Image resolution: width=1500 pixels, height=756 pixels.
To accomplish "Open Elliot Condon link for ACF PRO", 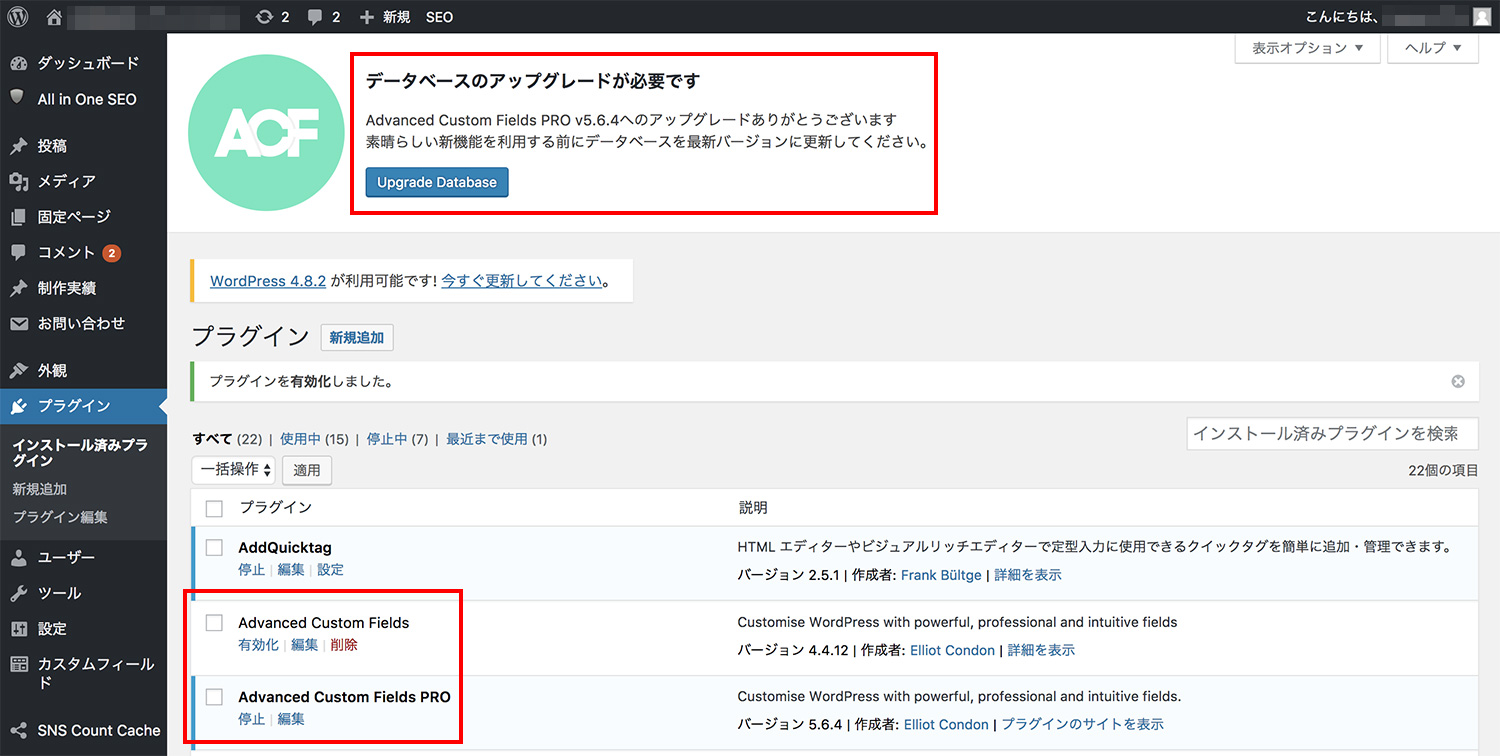I will [946, 724].
